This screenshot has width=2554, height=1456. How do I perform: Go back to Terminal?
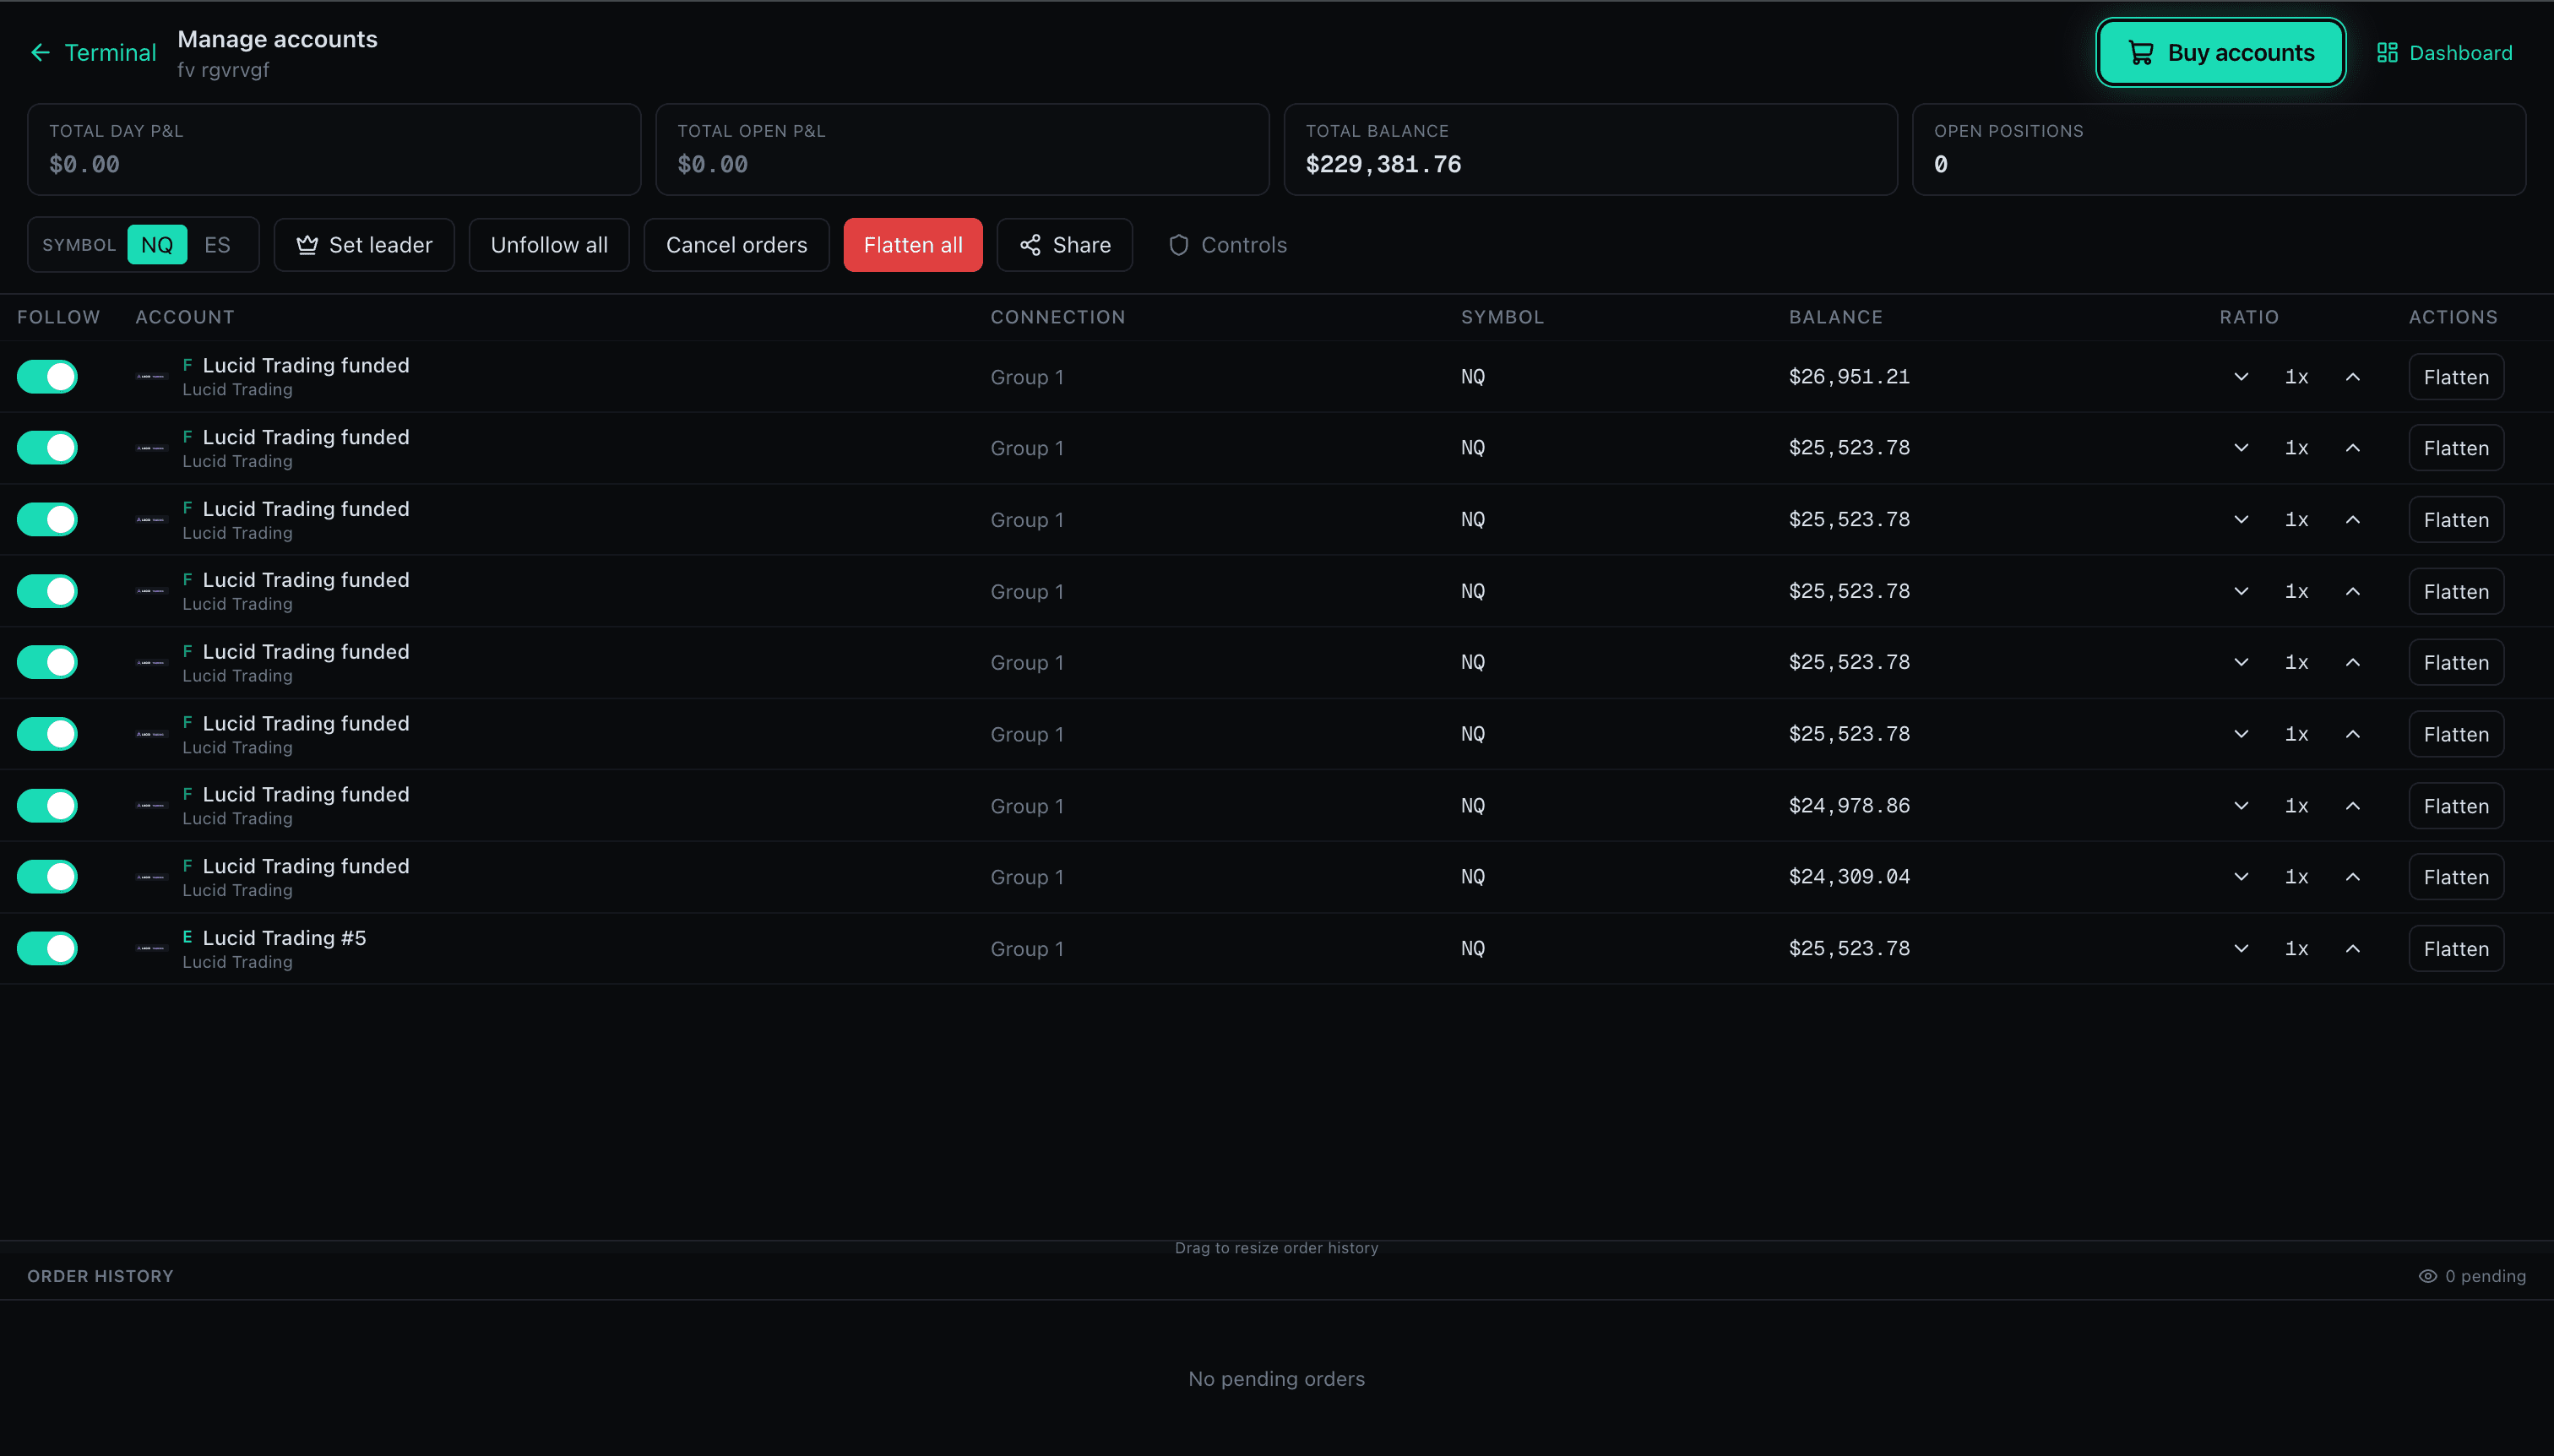pyautogui.click(x=93, y=53)
